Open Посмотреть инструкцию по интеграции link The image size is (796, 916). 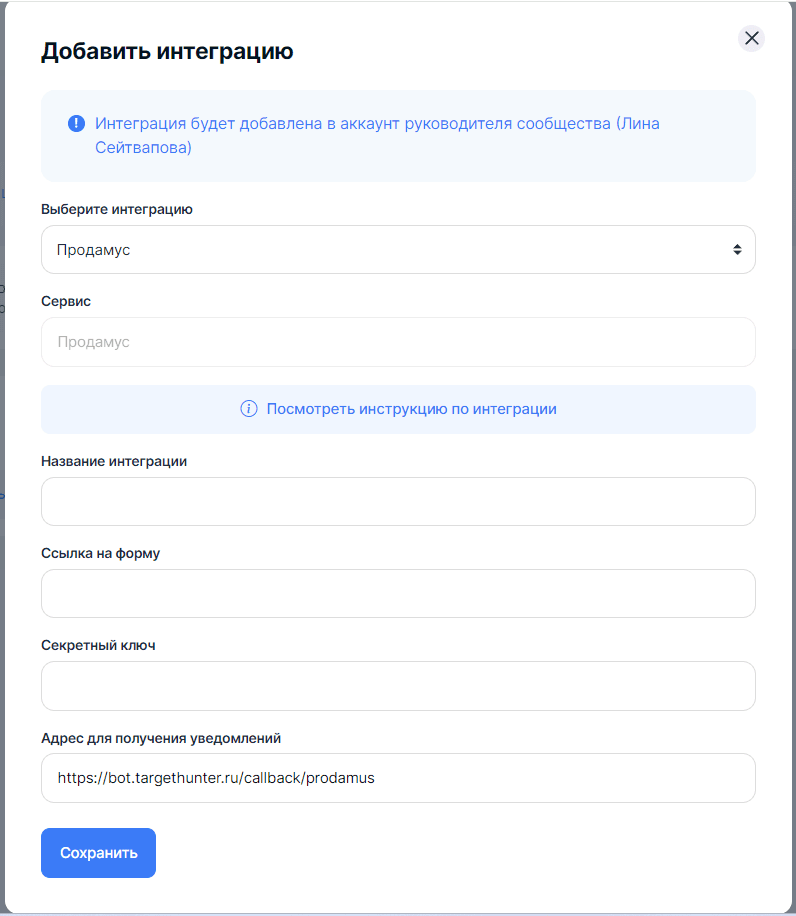(x=411, y=409)
